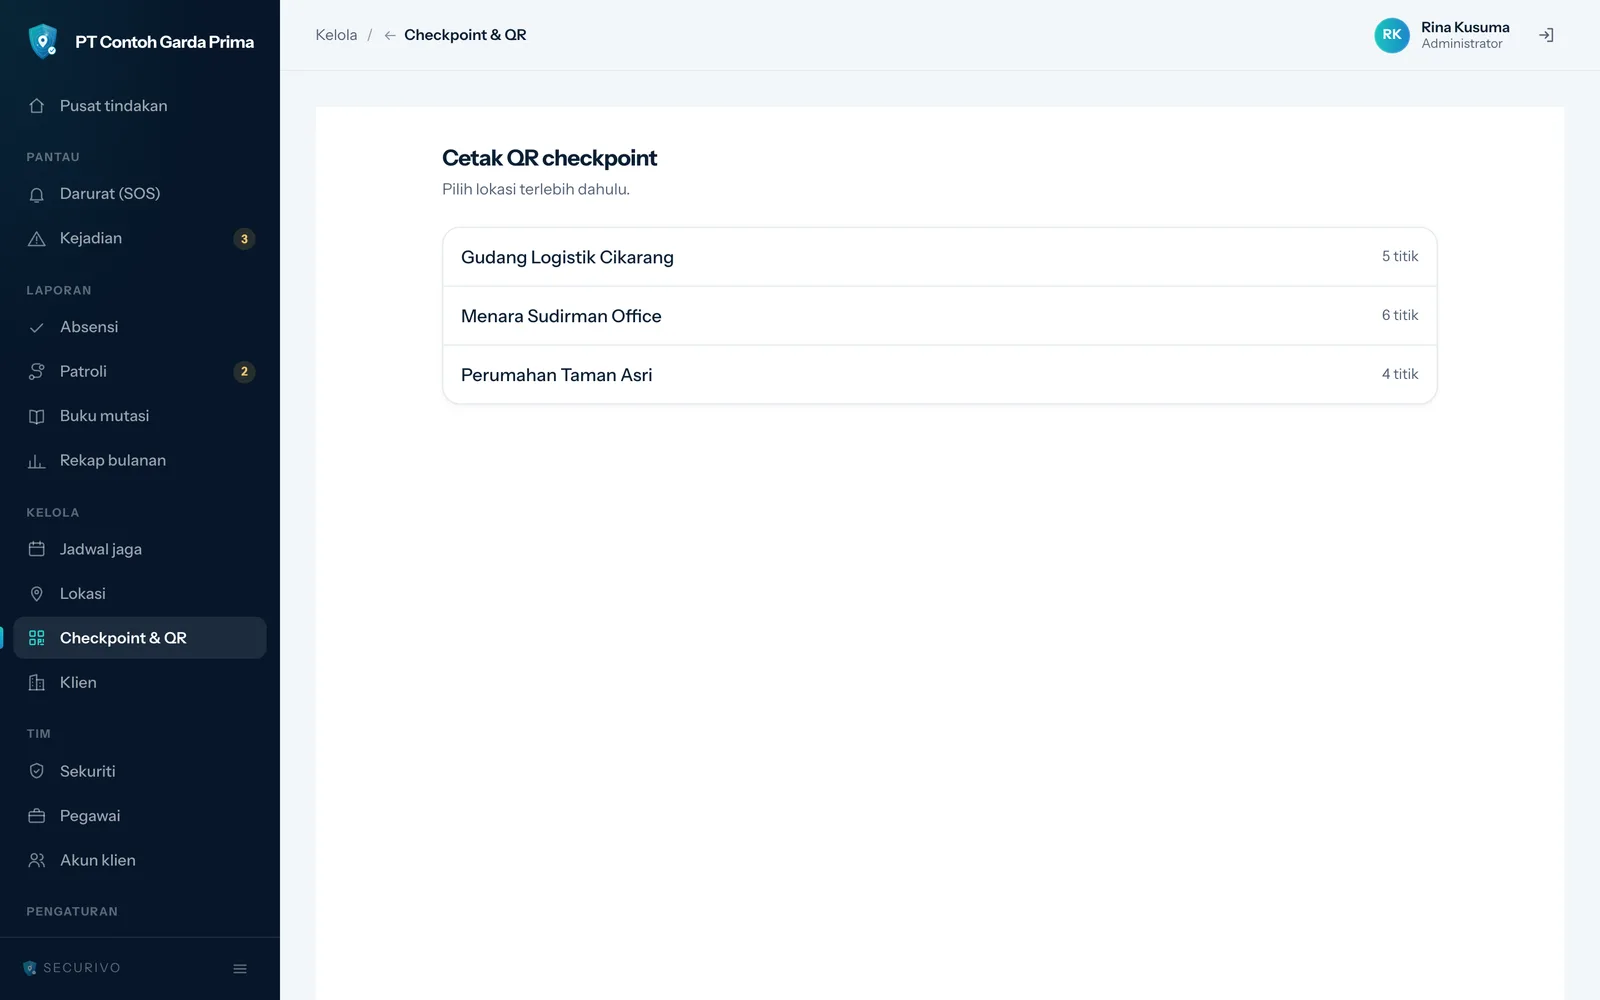1600x1000 pixels.
Task: Click the PT Contoh Garda Prima logo
Action: (x=43, y=42)
